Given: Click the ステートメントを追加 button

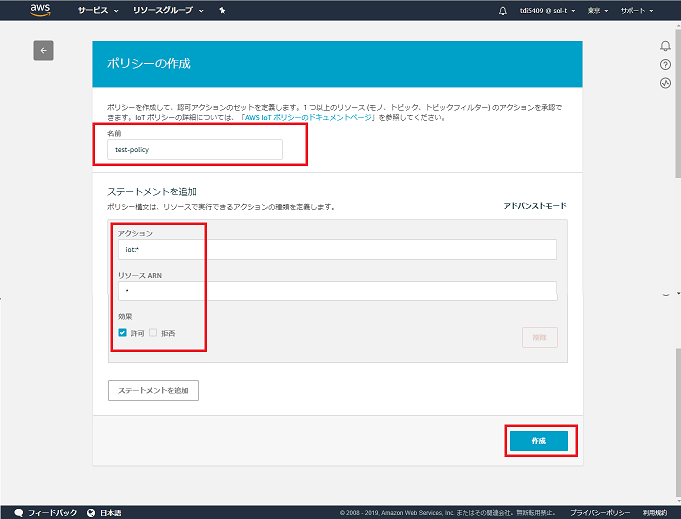Looking at the screenshot, I should pyautogui.click(x=153, y=389).
